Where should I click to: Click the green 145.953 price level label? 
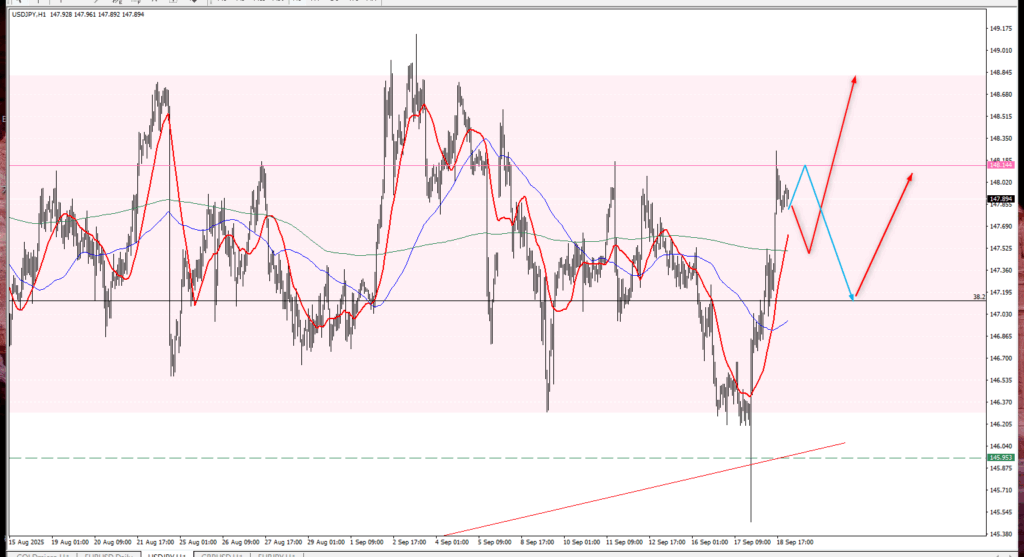coord(1000,458)
